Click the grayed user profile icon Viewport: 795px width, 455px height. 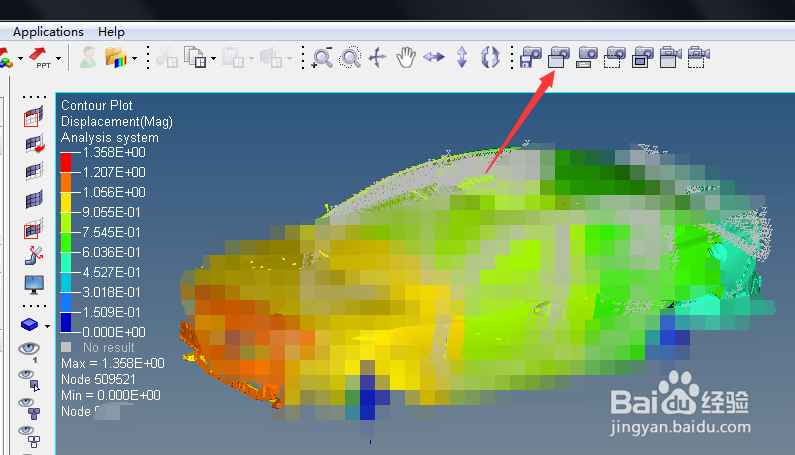tap(88, 57)
